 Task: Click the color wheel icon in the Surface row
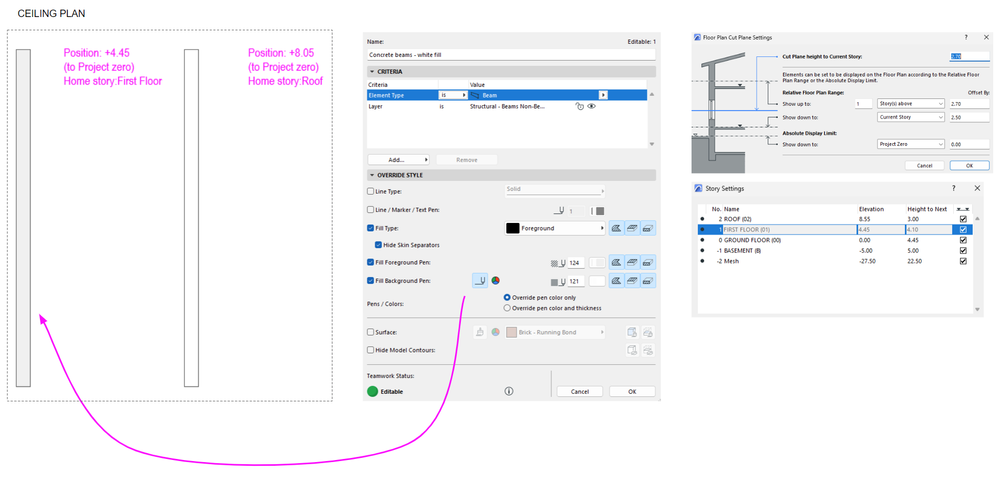(495, 332)
